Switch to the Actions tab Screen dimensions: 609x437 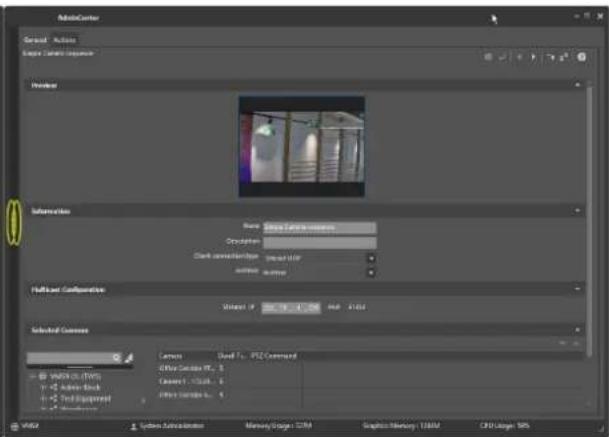[64, 40]
